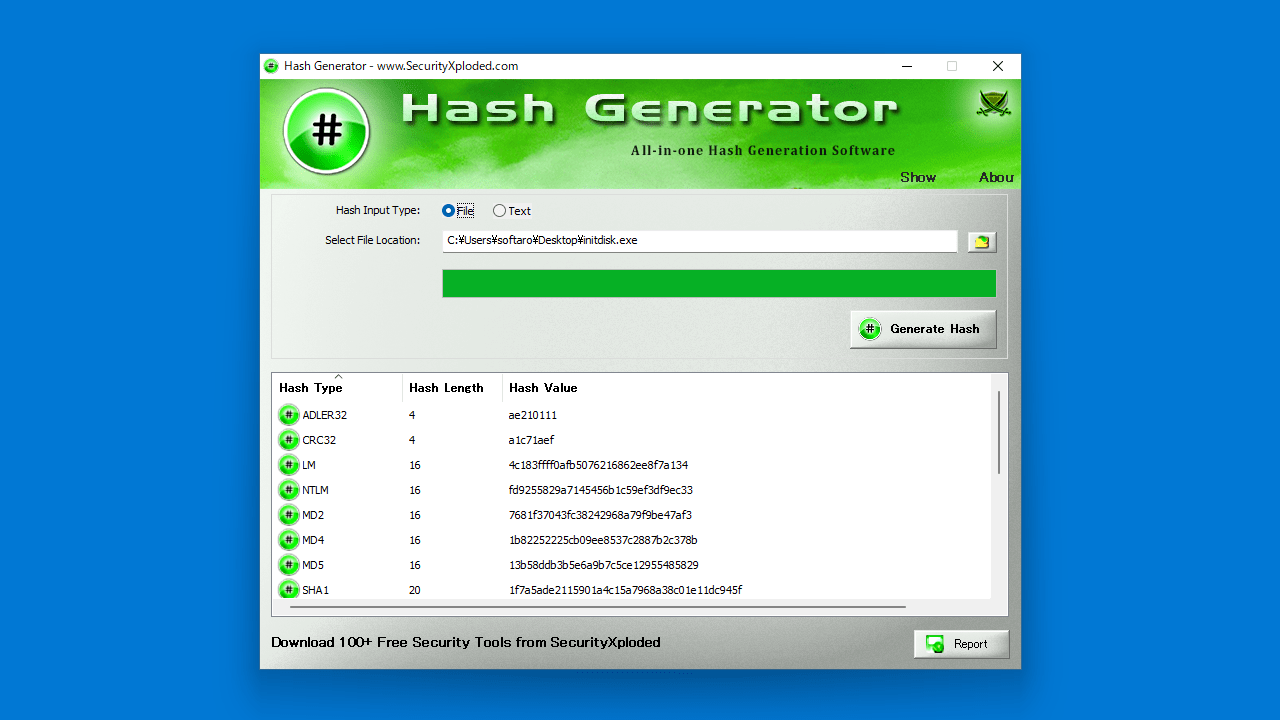
Task: Select the MD4 value 1b82252225cb09ee8537c2887b2c378b
Action: click(603, 540)
